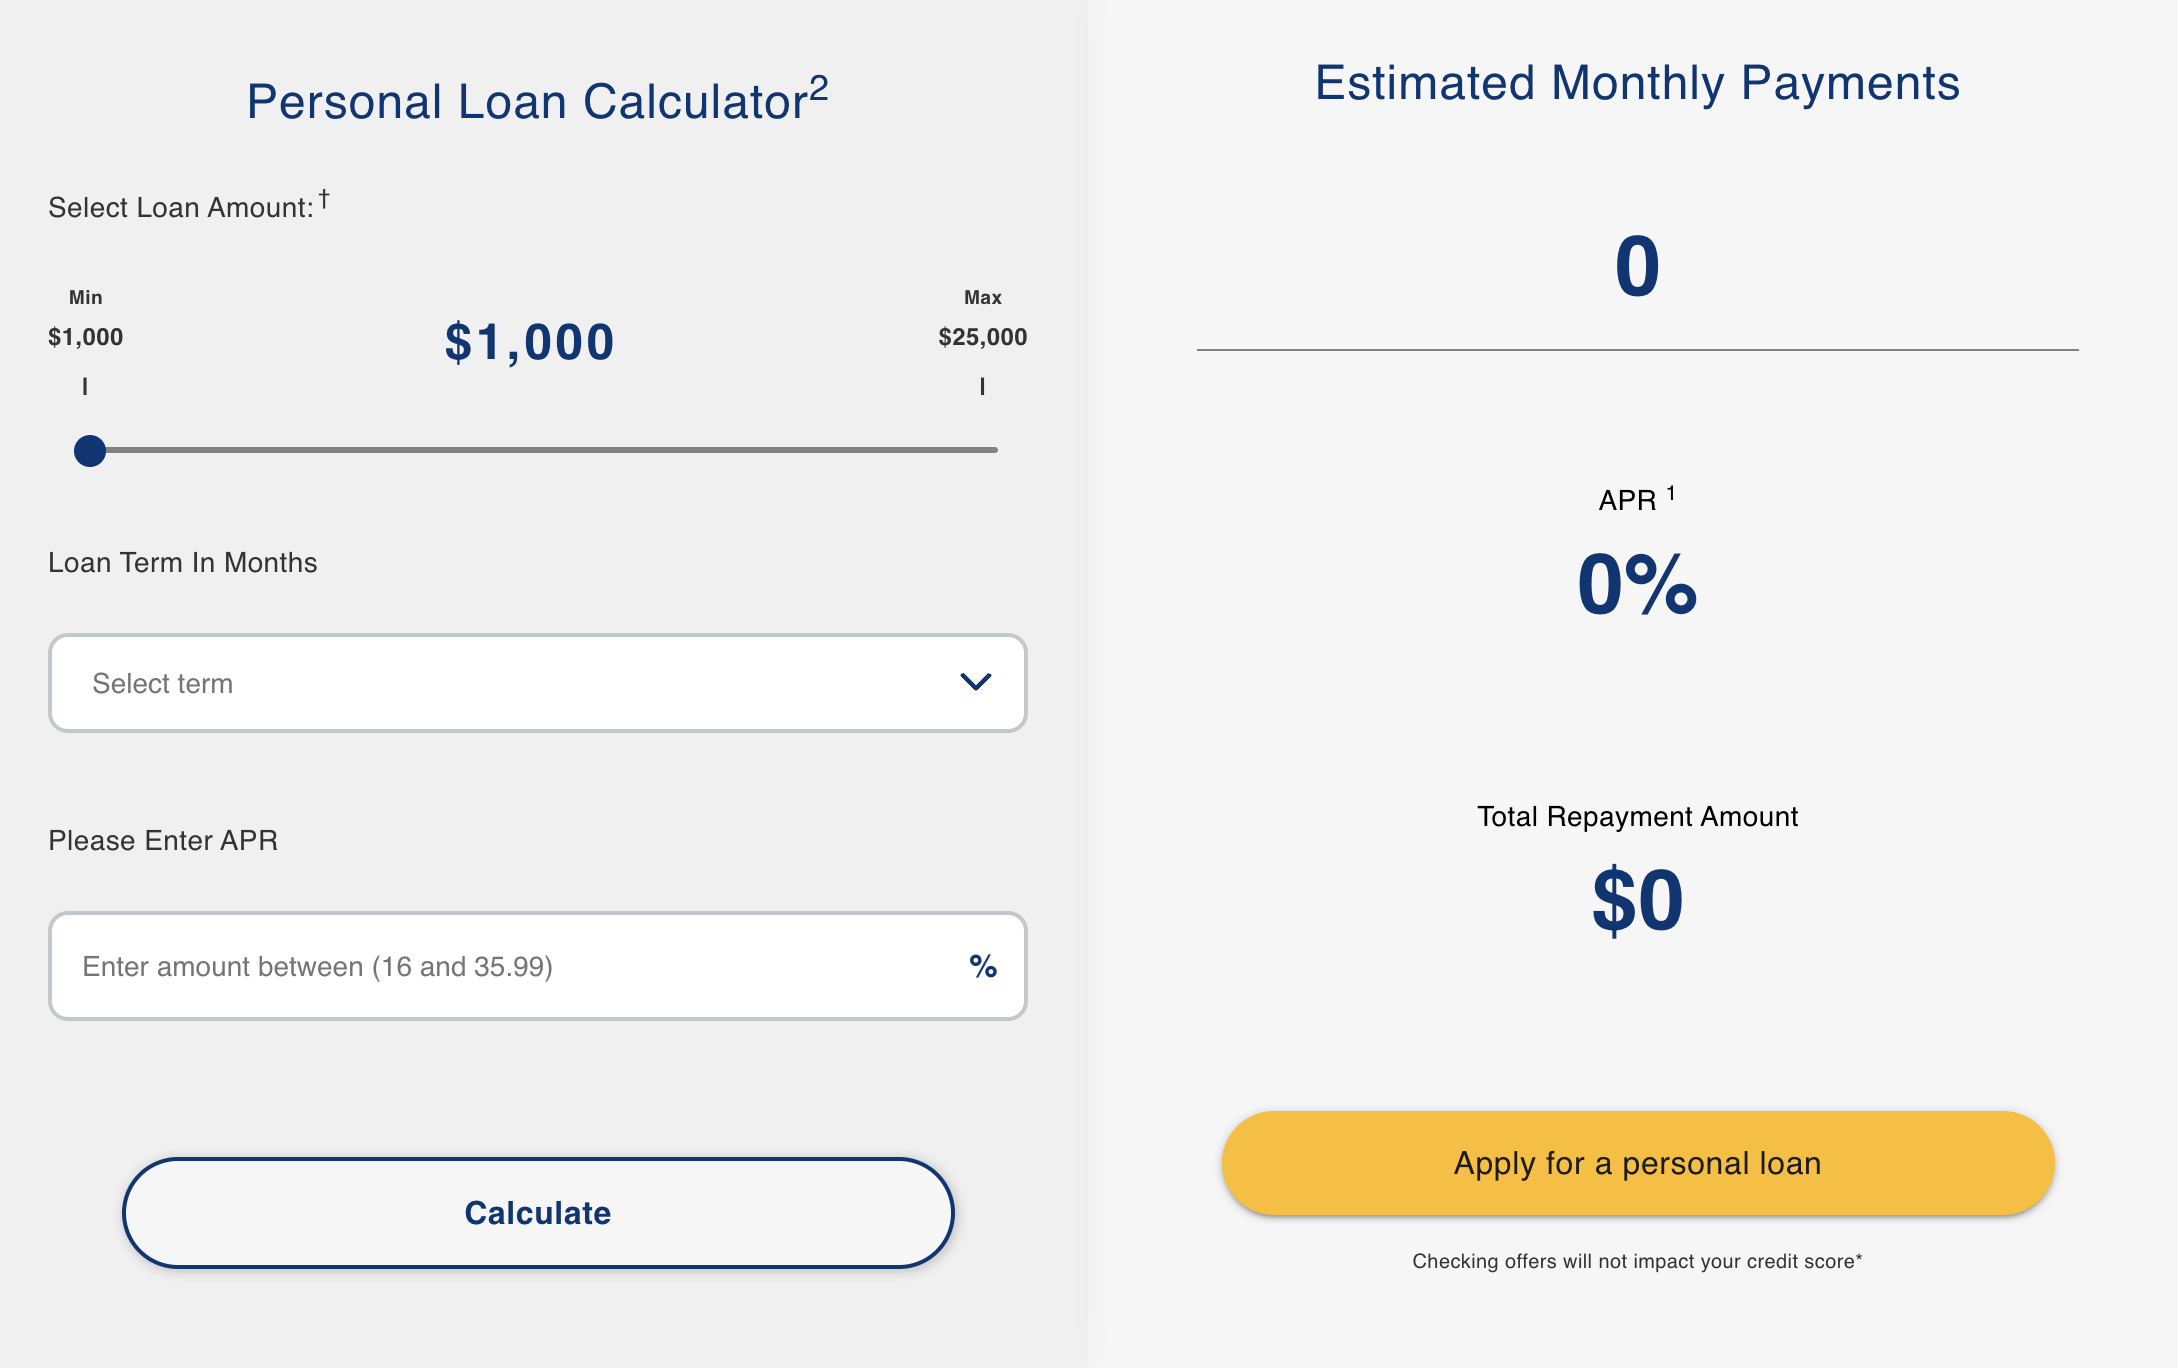Click the slider handle for loan amount

tap(90, 451)
